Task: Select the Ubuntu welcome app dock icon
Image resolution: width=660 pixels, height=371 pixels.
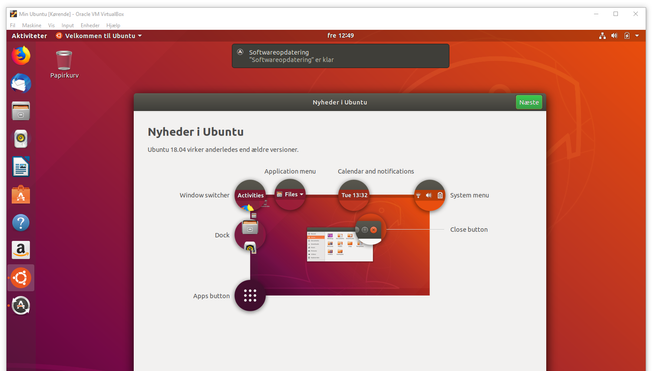Action: 21,278
